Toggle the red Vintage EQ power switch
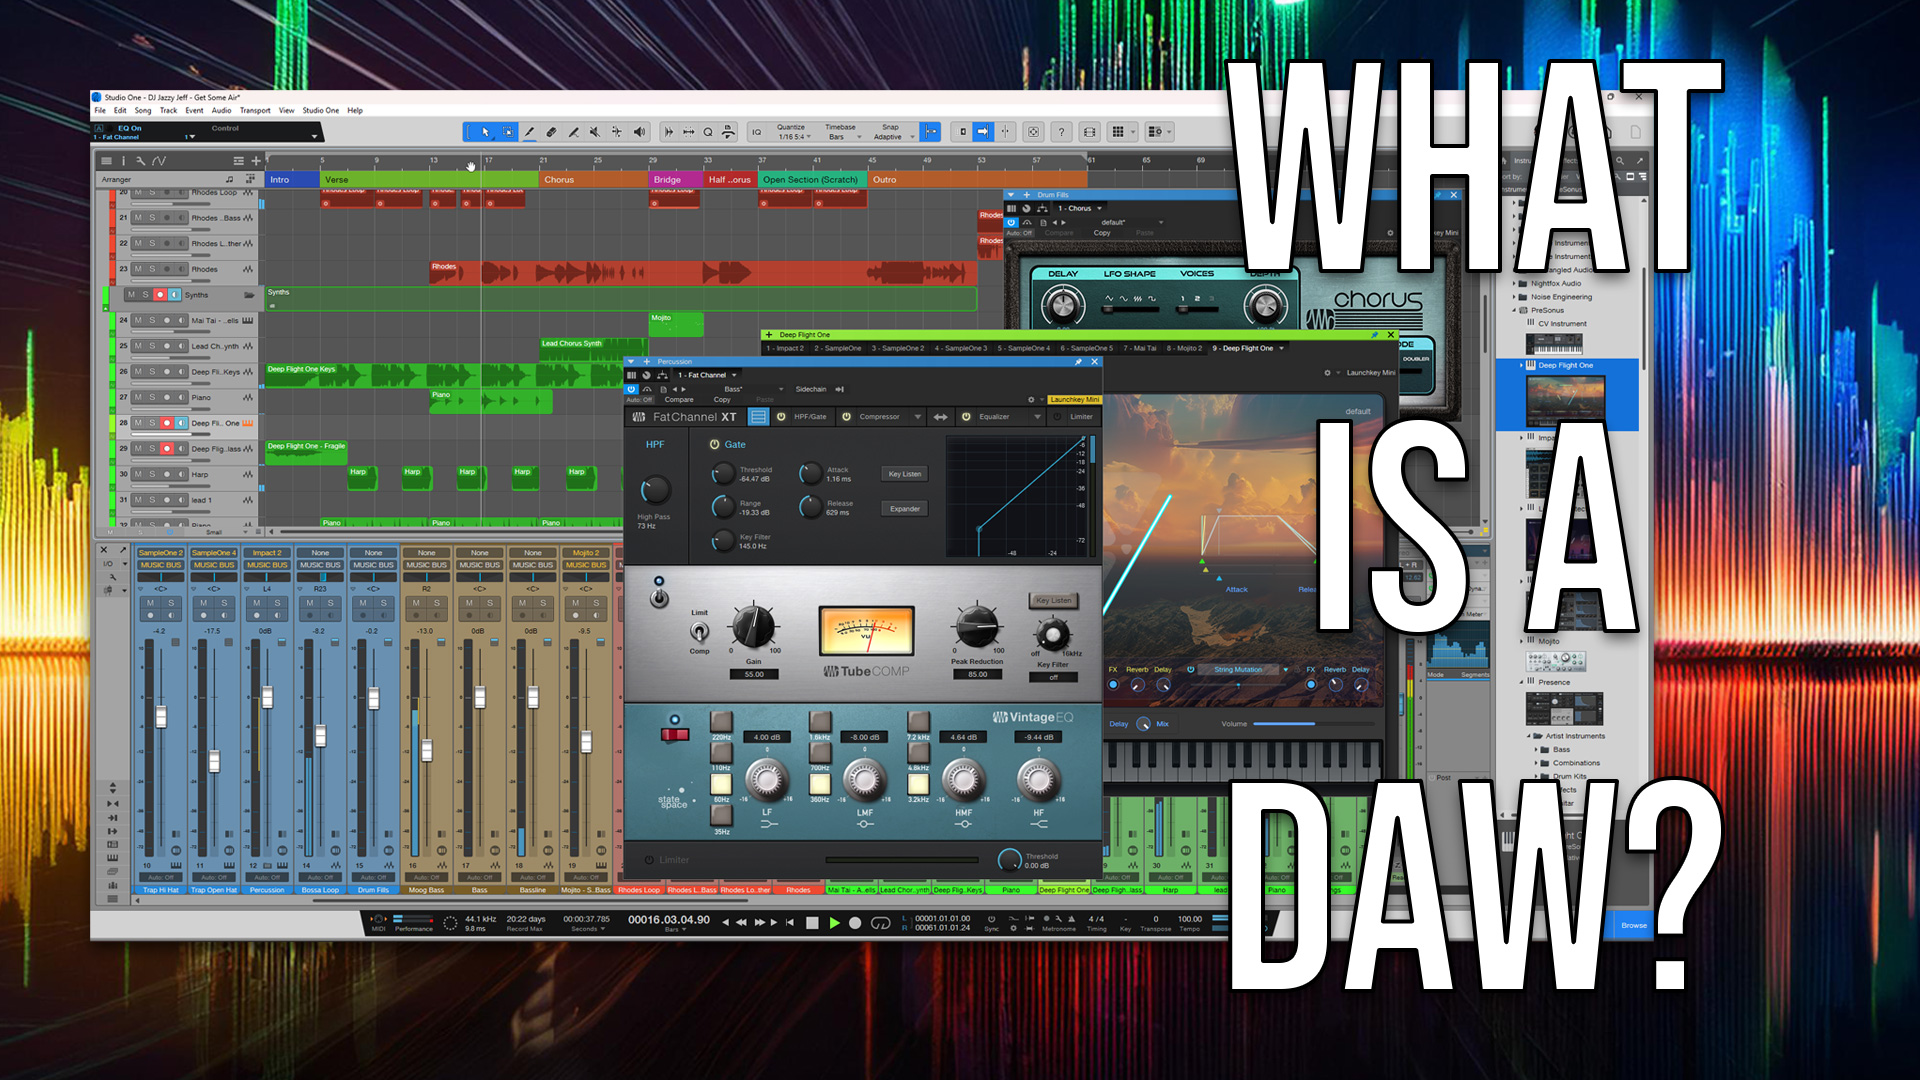The height and width of the screenshot is (1080, 1920). pyautogui.click(x=675, y=735)
